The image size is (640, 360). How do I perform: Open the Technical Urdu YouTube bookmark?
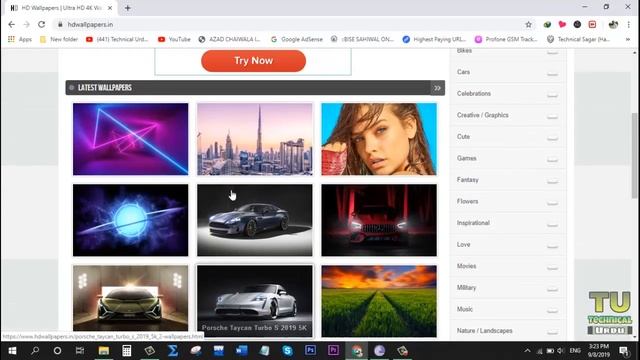(x=117, y=39)
